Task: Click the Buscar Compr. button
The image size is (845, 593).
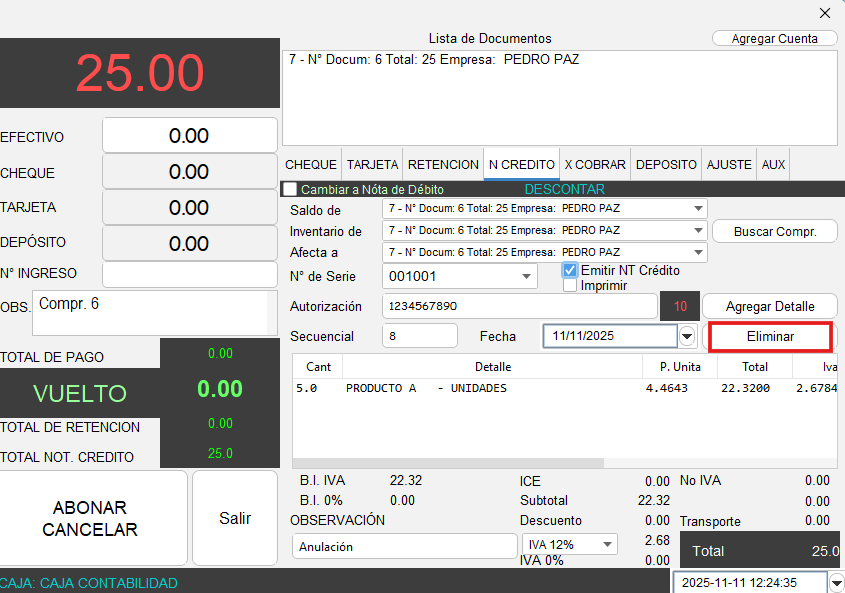Action: coord(775,231)
